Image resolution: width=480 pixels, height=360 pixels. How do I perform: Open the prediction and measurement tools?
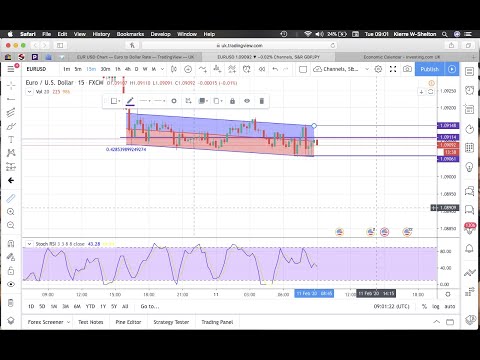(x=11, y=166)
